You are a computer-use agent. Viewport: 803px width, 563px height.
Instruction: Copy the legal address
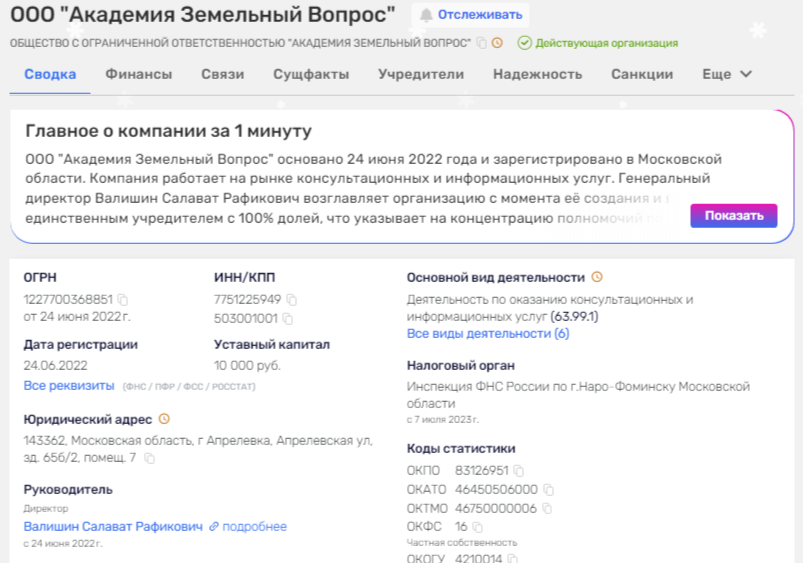(x=149, y=458)
